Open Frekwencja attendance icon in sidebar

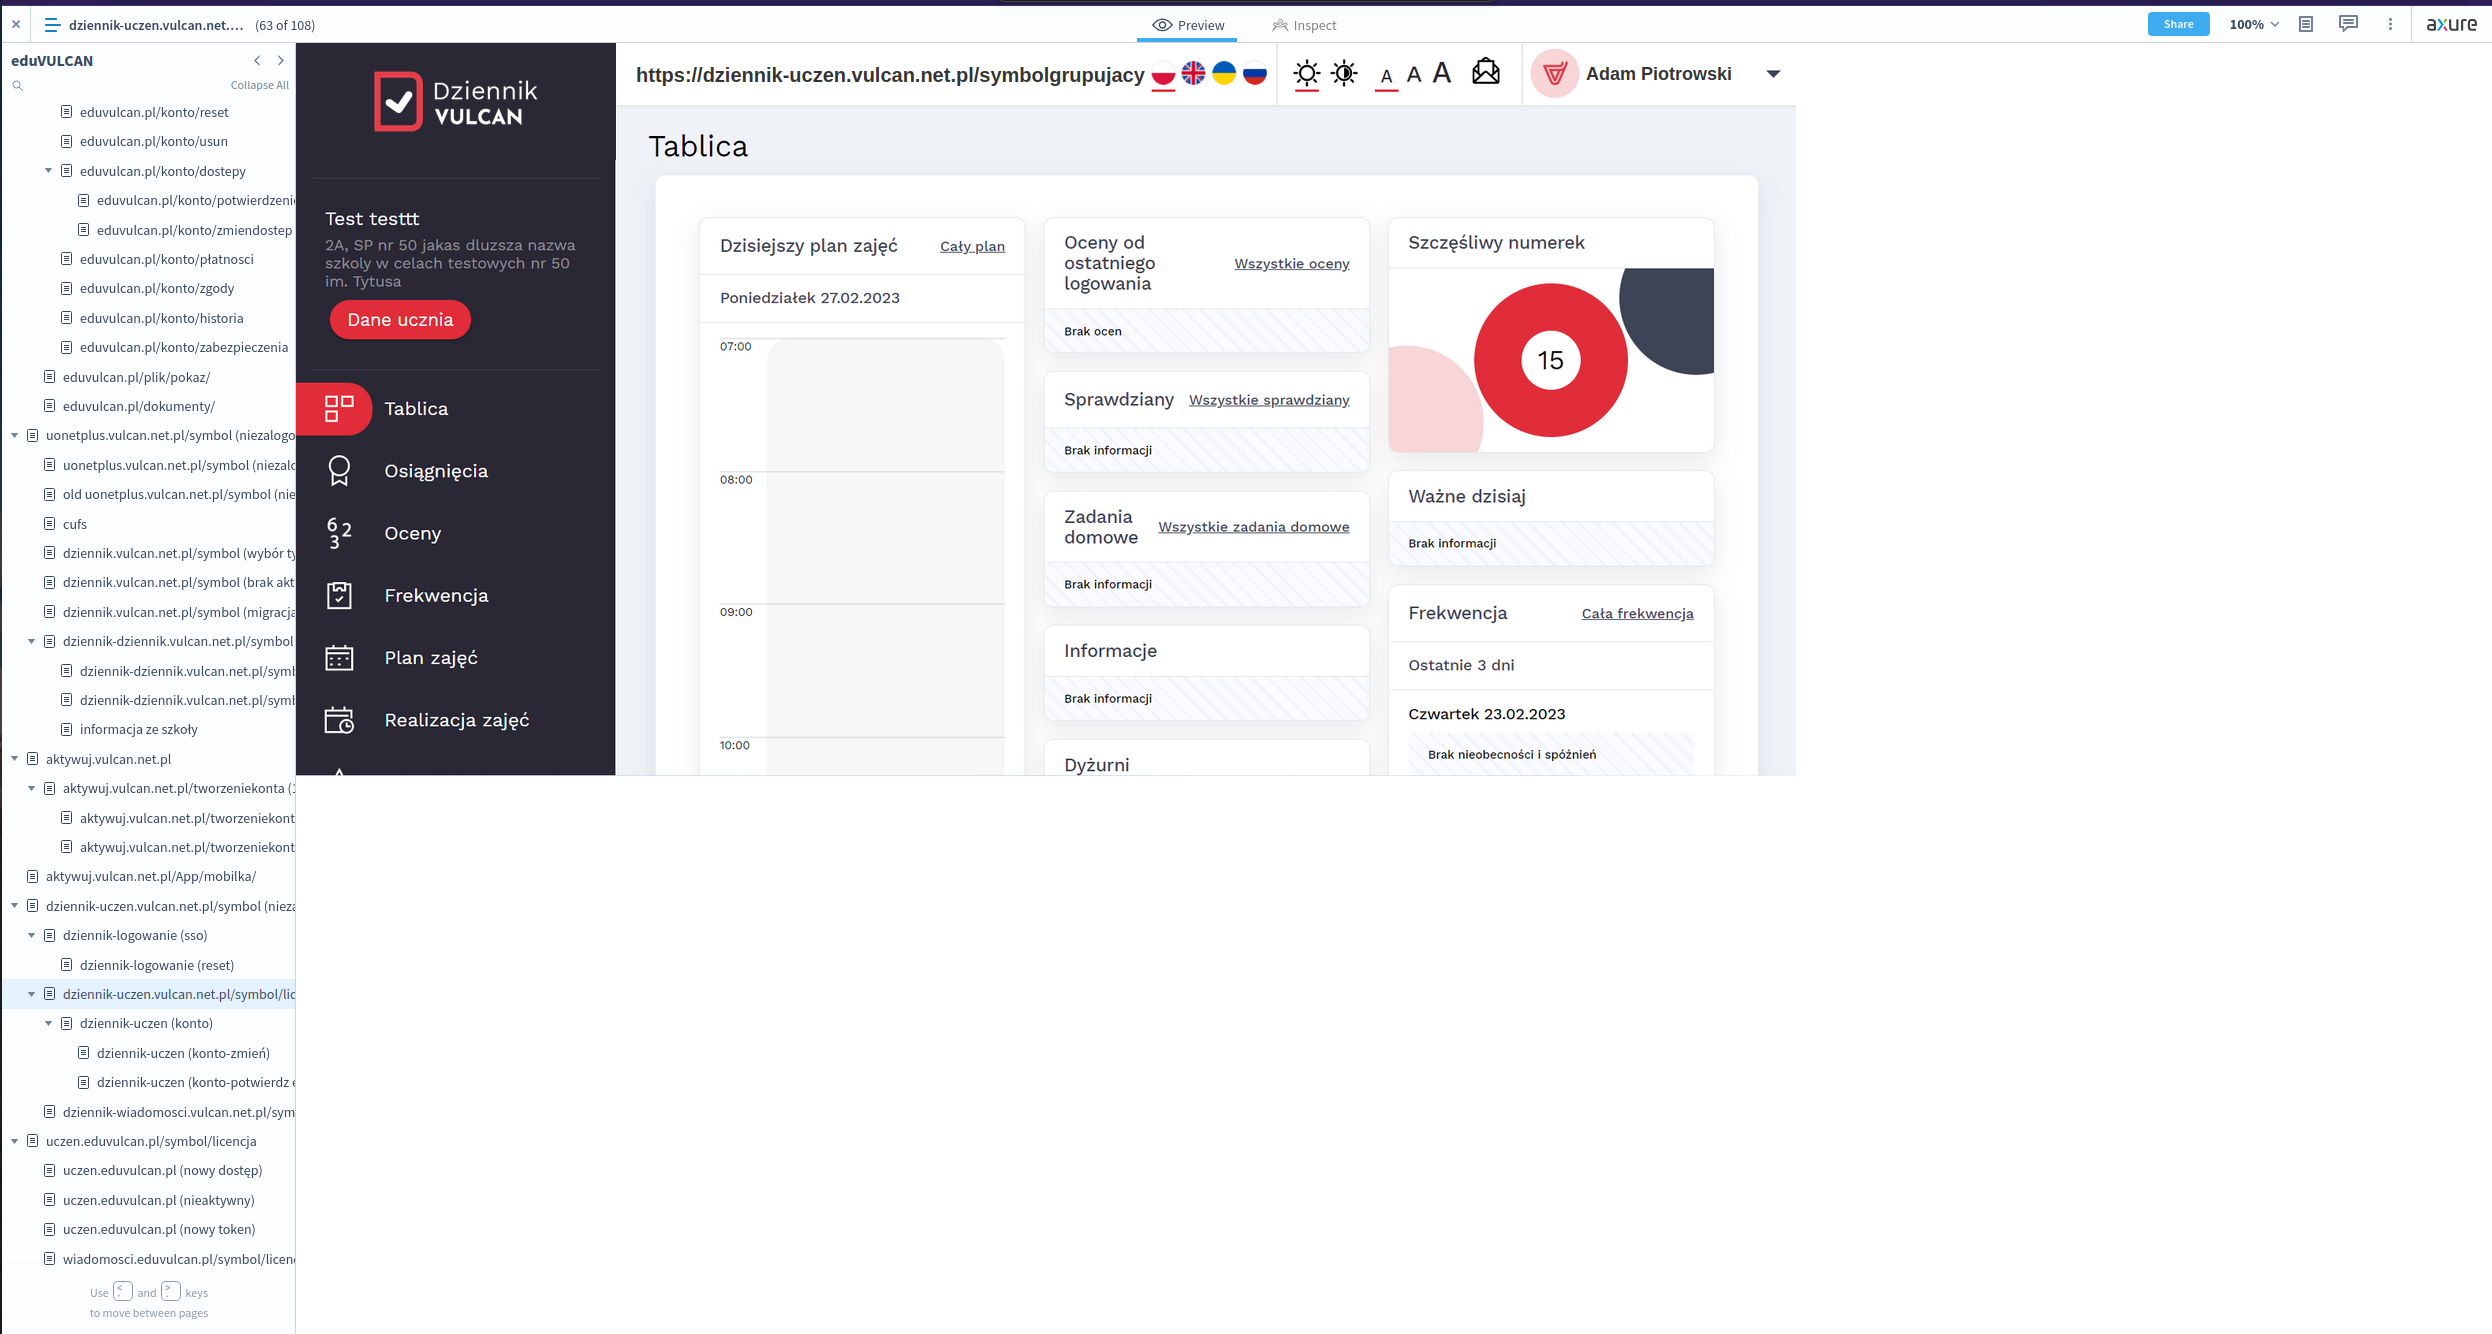[339, 595]
